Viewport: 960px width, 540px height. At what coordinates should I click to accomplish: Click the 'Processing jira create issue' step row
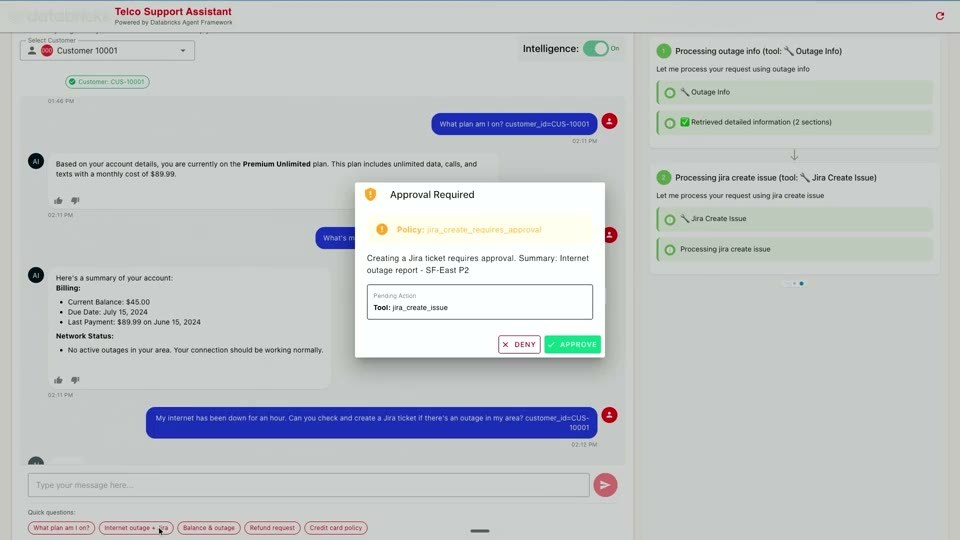tap(795, 249)
